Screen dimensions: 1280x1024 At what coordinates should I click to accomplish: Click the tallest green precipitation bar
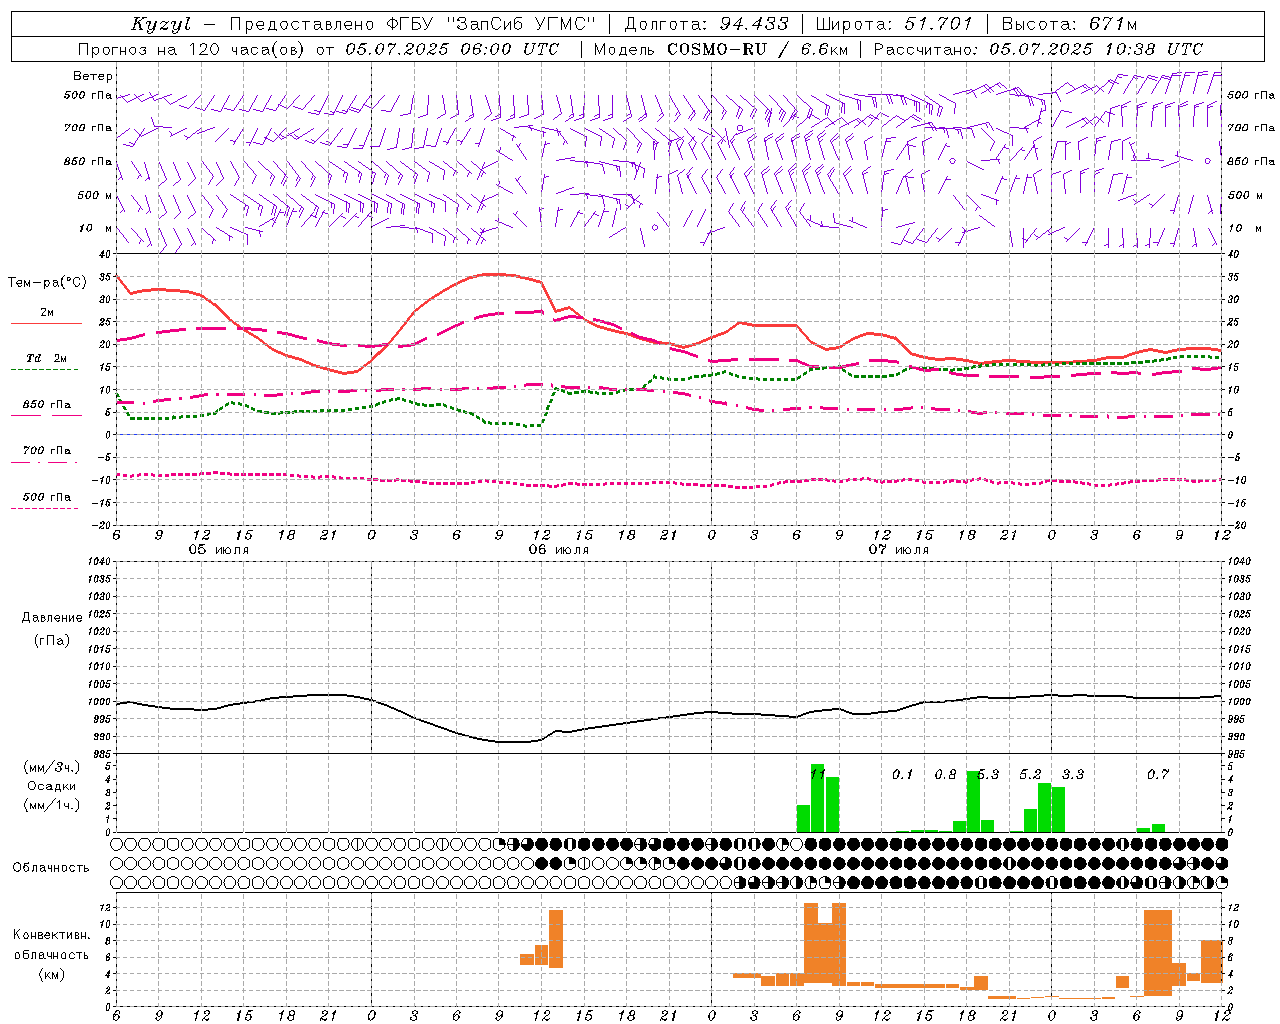817,798
